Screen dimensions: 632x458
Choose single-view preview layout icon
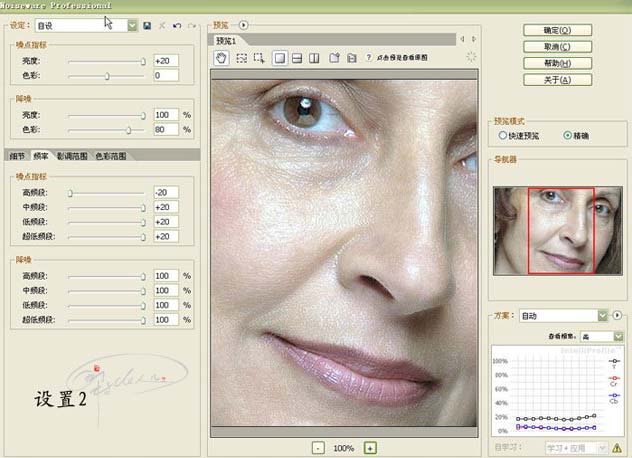pos(281,58)
